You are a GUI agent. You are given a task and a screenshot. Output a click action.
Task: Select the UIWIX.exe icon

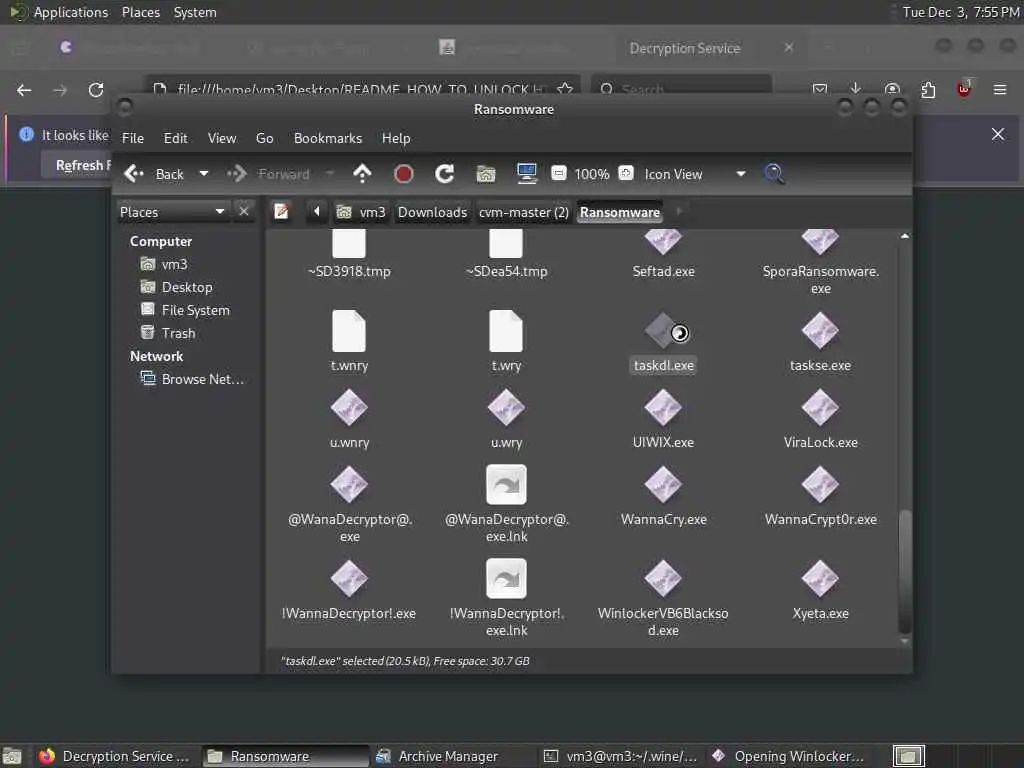pyautogui.click(x=663, y=408)
